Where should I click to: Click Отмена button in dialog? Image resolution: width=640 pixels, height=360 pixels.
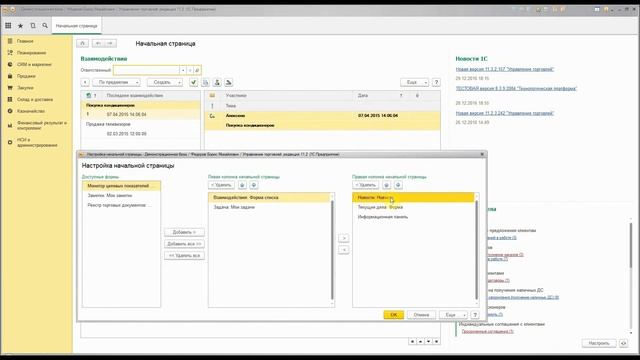click(421, 315)
